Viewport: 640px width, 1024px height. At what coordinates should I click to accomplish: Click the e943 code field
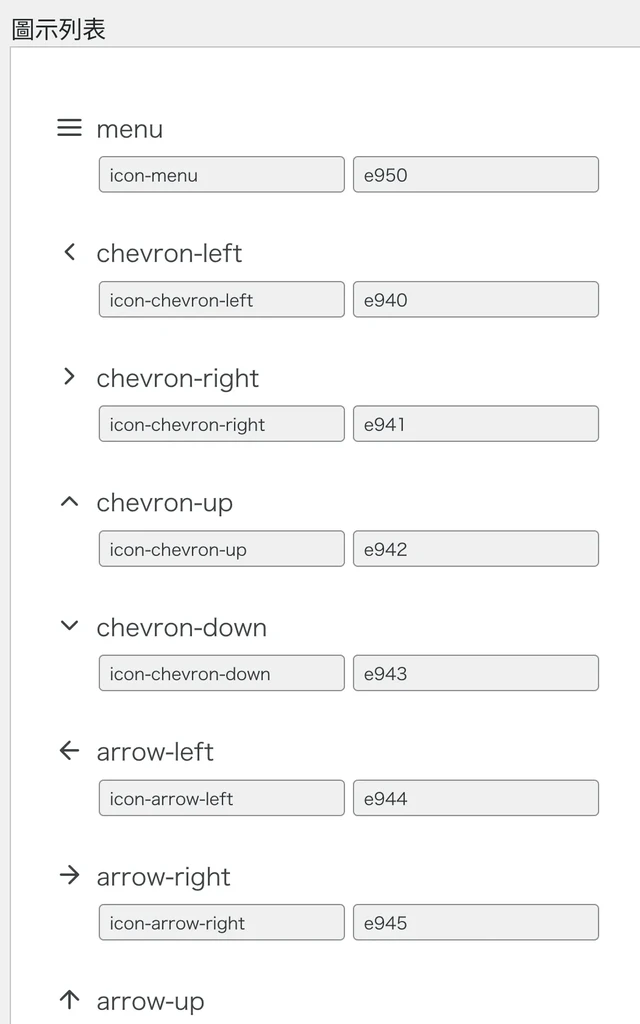[x=476, y=673]
